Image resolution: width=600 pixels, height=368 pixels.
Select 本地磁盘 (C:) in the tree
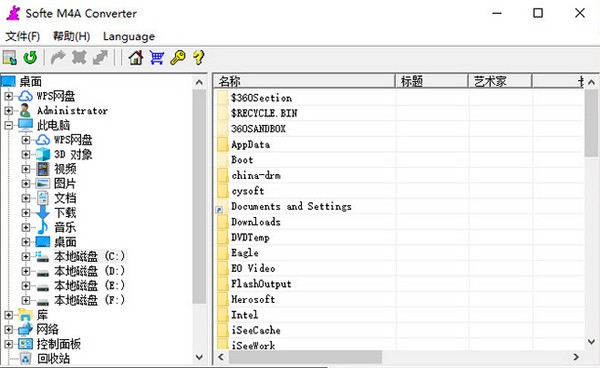90,256
